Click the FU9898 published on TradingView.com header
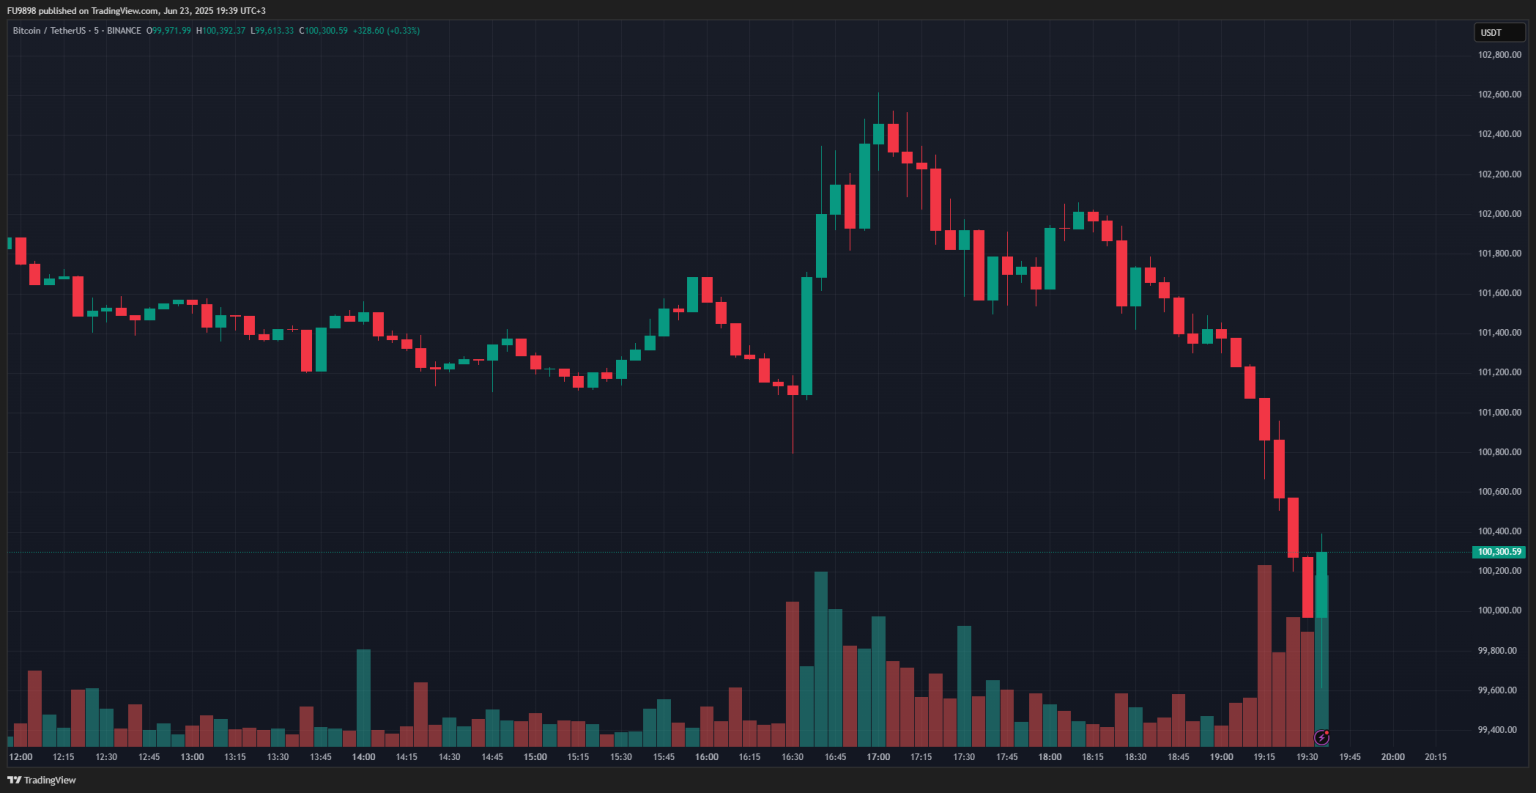This screenshot has height=793, width=1536. click(136, 10)
